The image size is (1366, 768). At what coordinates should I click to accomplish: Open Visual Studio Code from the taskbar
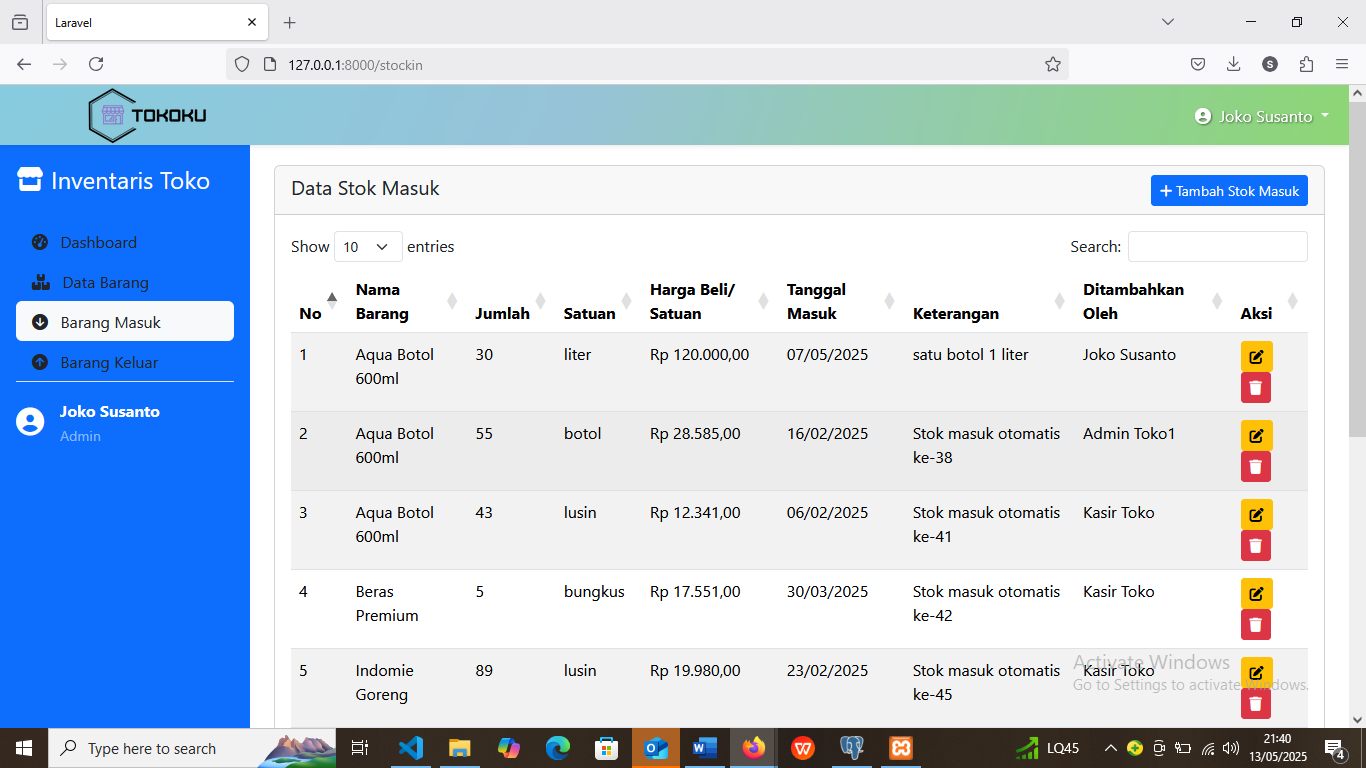(410, 748)
